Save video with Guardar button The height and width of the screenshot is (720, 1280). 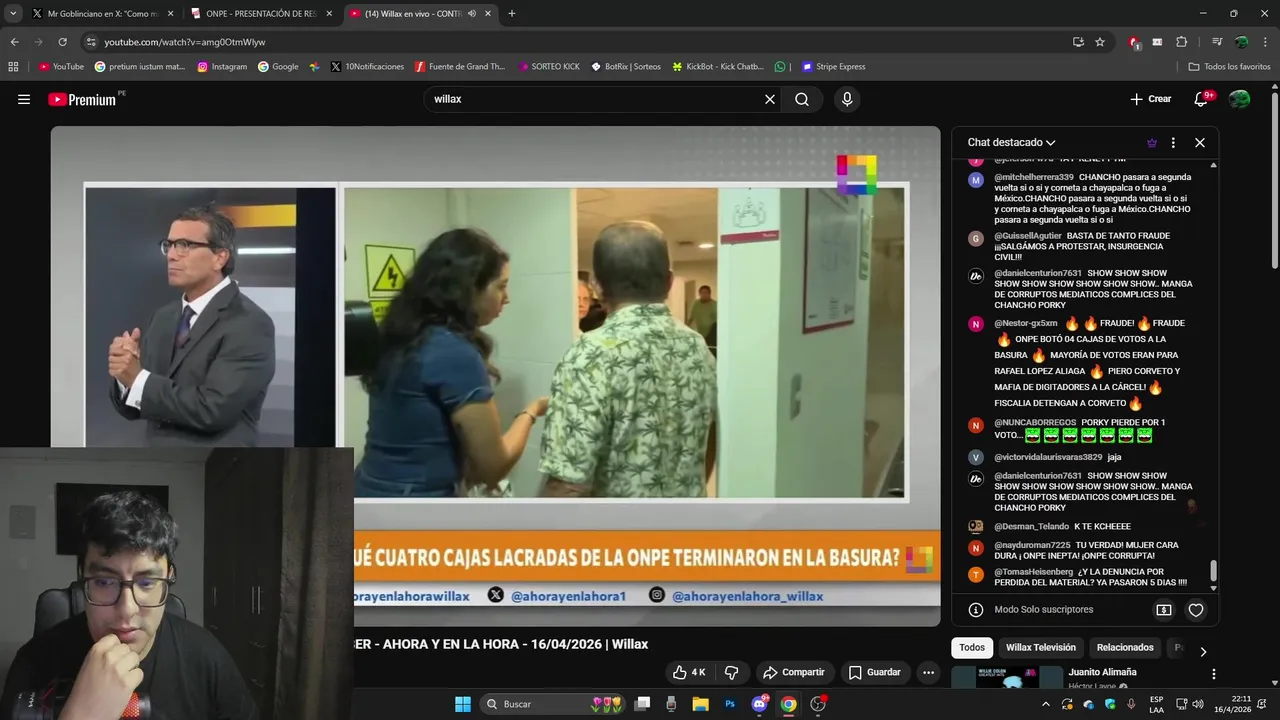coord(875,672)
